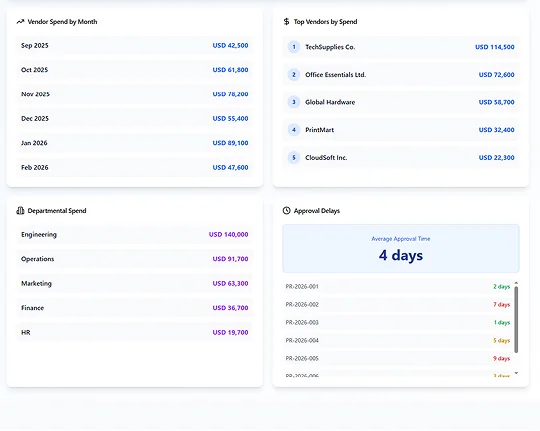Click the Average Approval Time label
Viewport: 540px width, 431px height.
pyautogui.click(x=401, y=239)
